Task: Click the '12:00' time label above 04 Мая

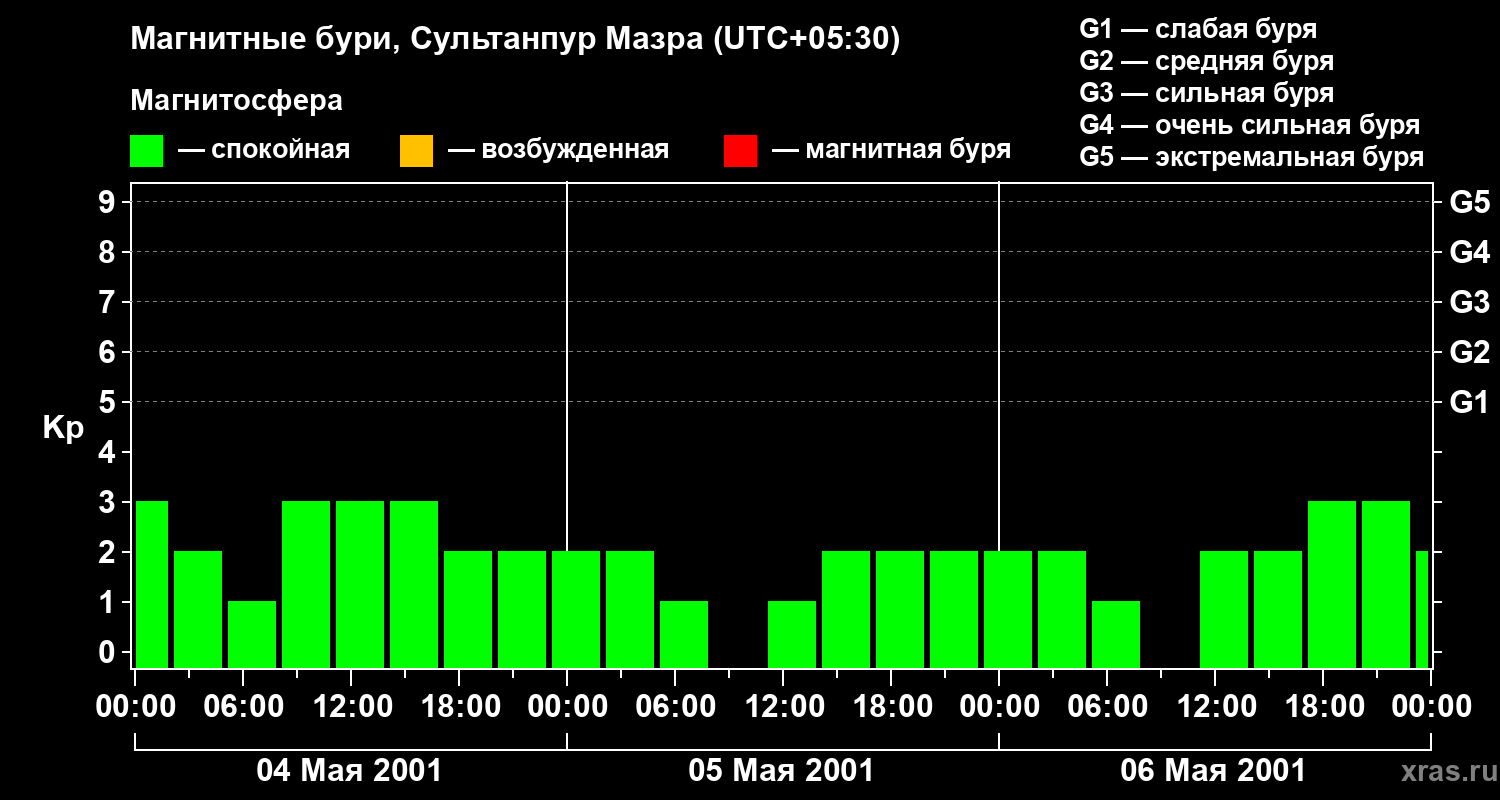Action: pos(351,707)
